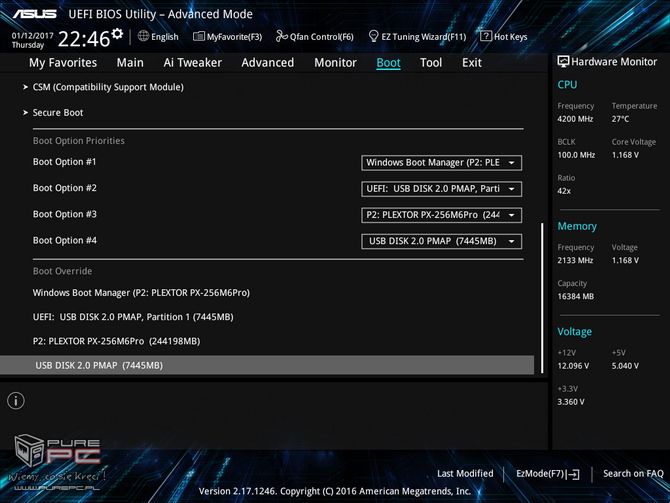The image size is (670, 503).
Task: Click +12V reading 12.096 V
Action: 573,366
